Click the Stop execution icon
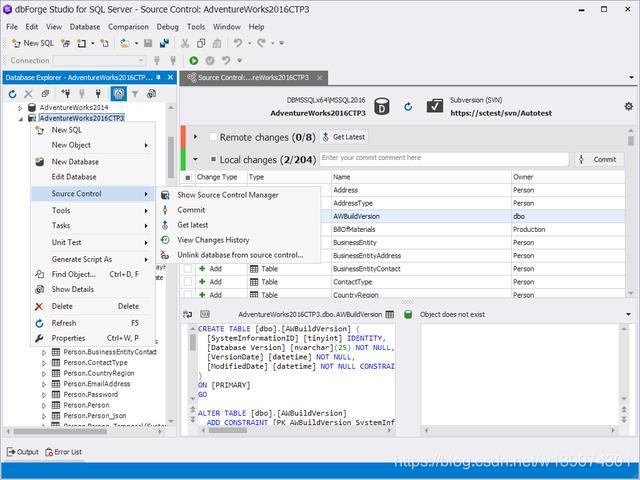 (210, 60)
